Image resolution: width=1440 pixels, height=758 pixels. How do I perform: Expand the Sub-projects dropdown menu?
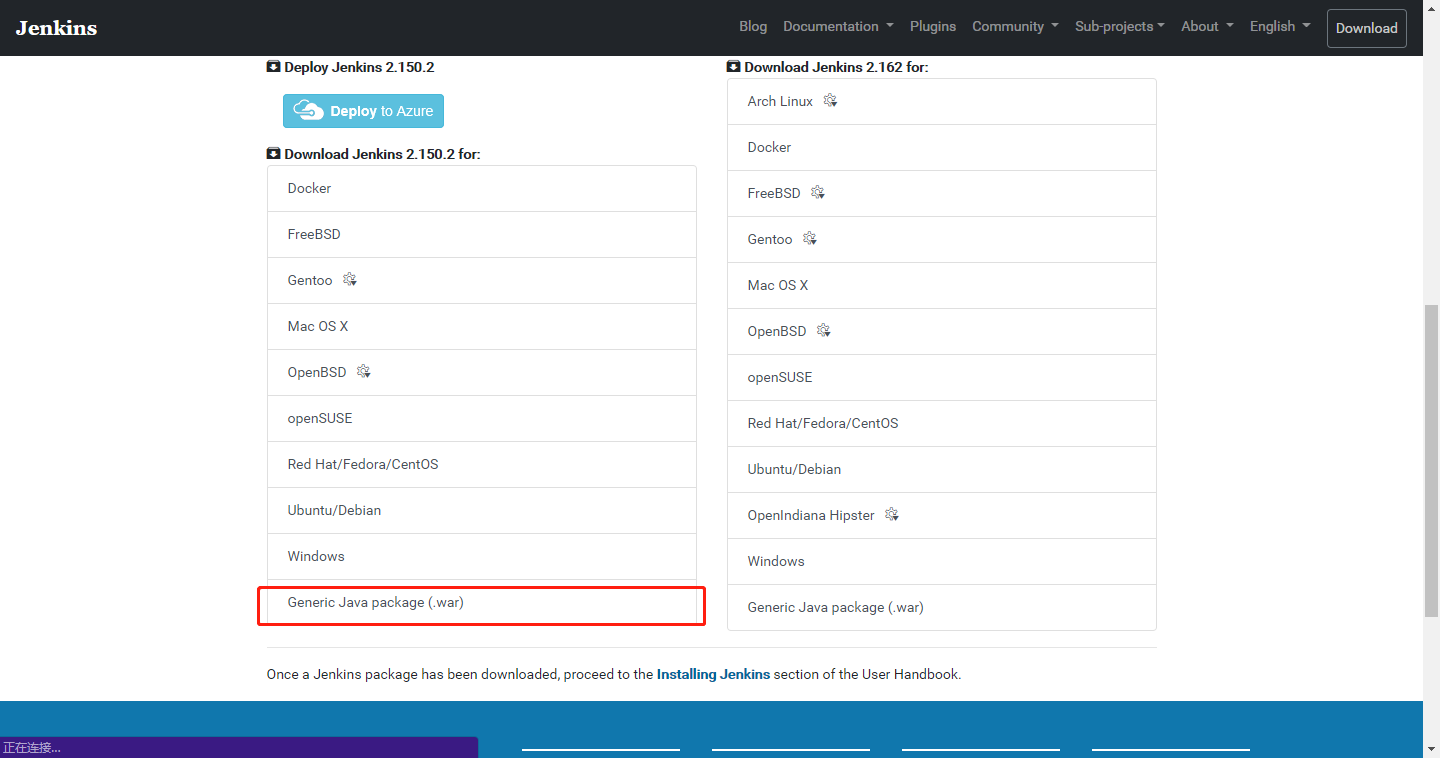click(x=1120, y=27)
